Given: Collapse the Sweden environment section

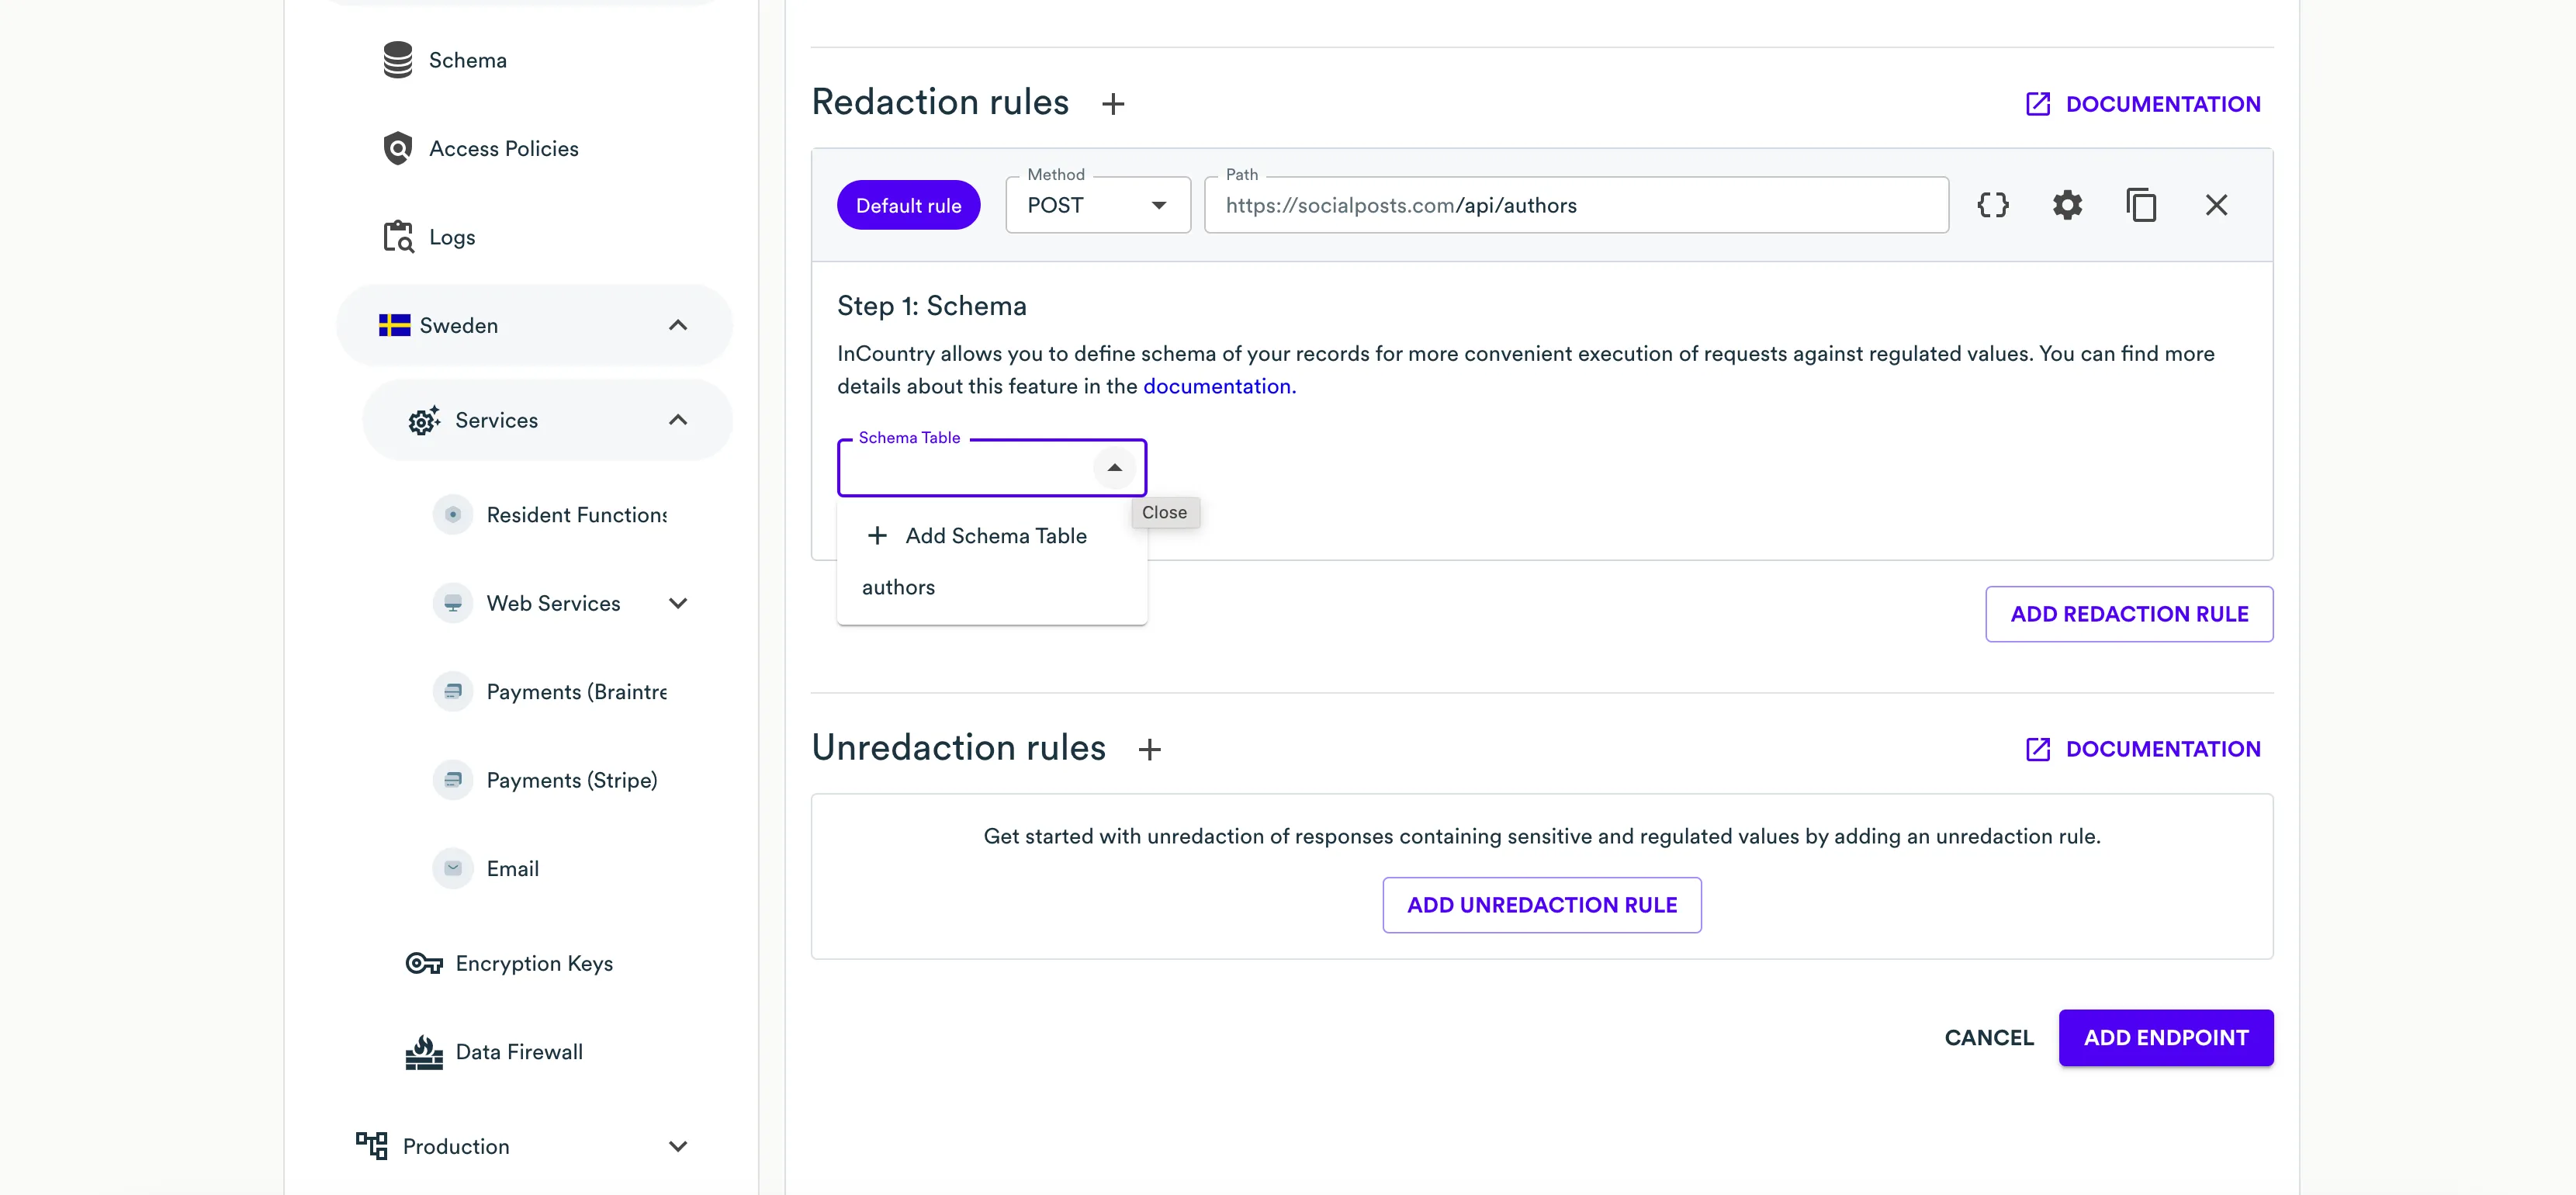Looking at the screenshot, I should (677, 325).
